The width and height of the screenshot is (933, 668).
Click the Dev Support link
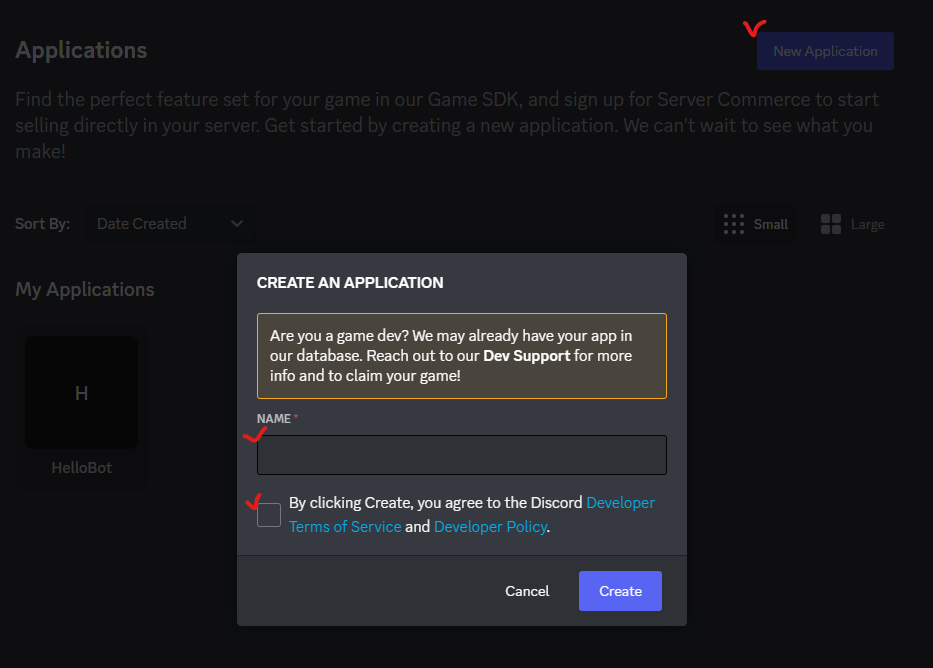(527, 356)
